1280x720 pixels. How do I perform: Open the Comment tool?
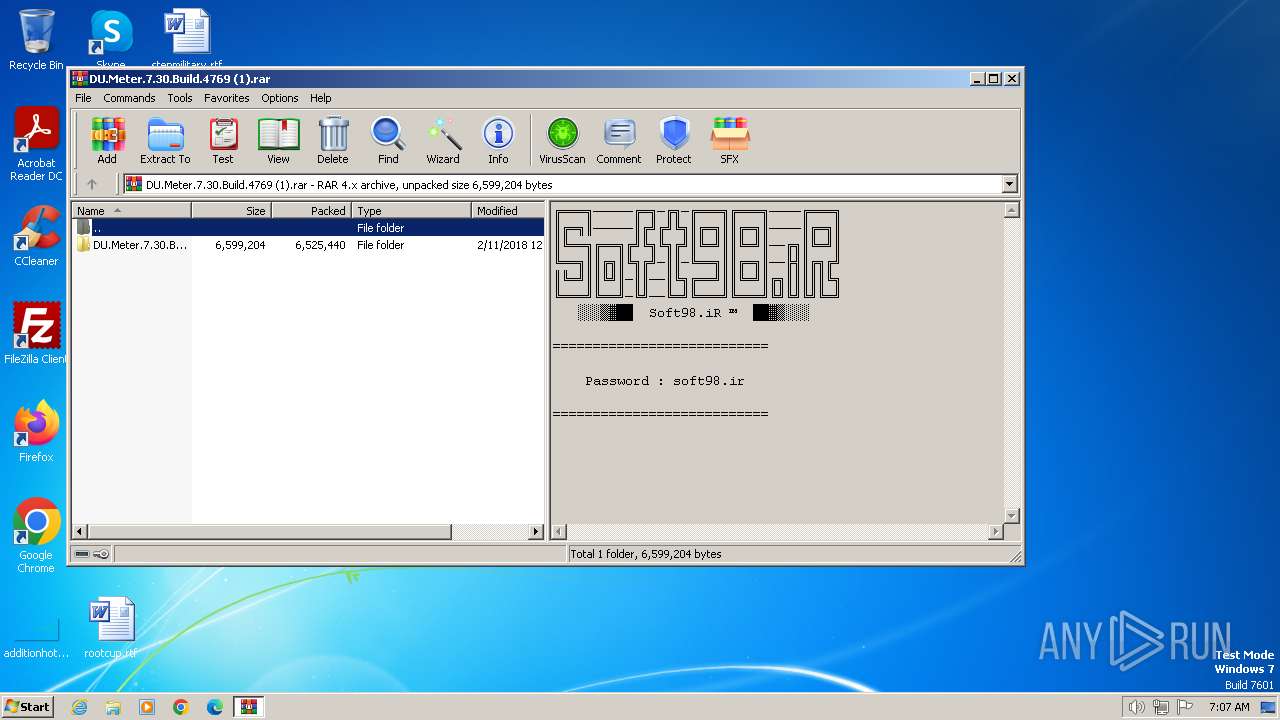click(x=619, y=140)
